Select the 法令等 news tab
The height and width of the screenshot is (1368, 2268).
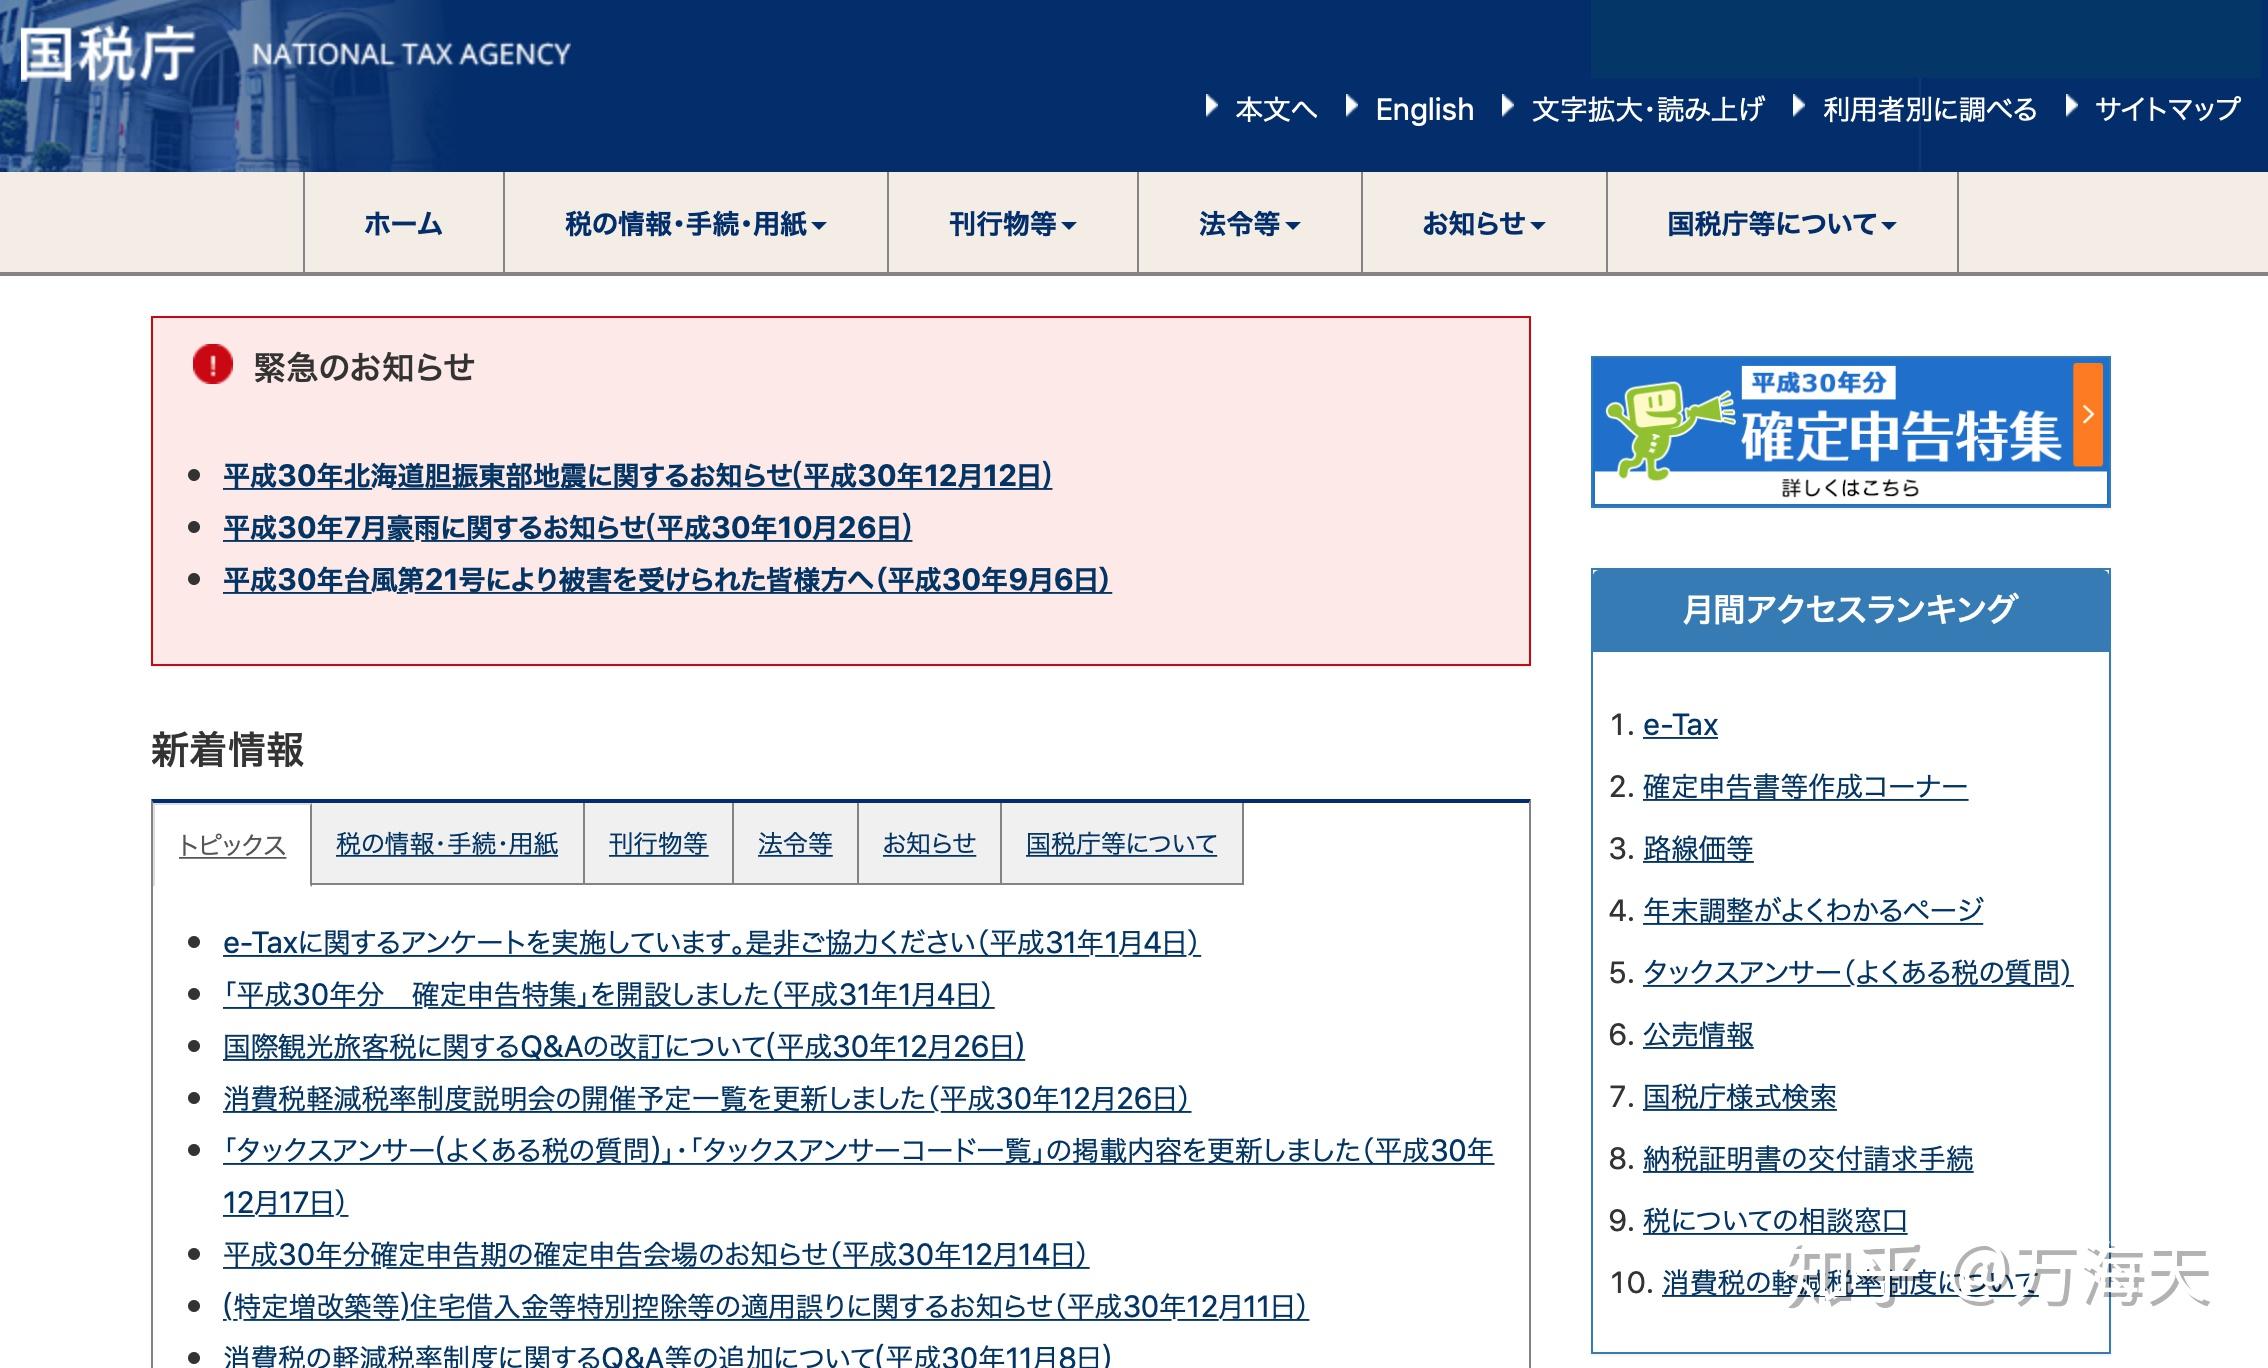tap(795, 844)
